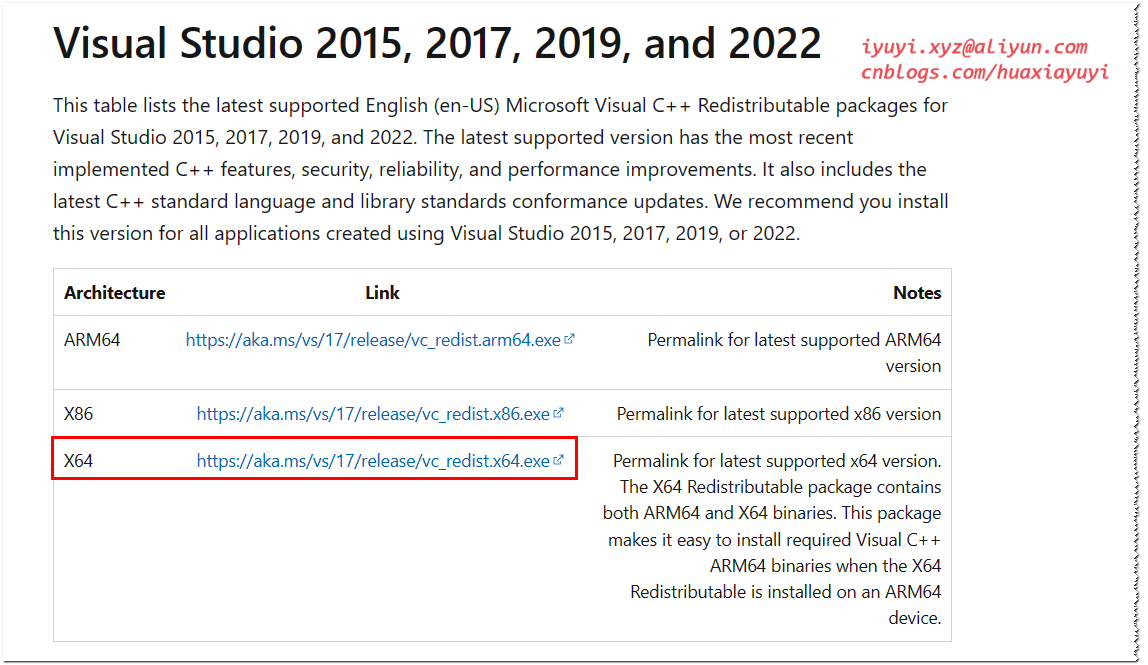Open the X64 vc_redist.x64.exe download link

point(373,461)
